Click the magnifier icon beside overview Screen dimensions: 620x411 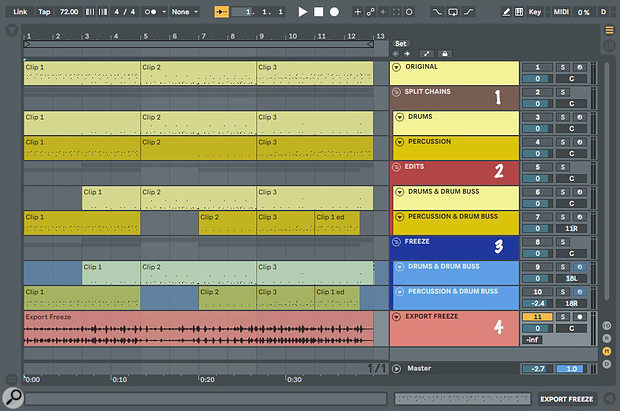click(x=13, y=397)
